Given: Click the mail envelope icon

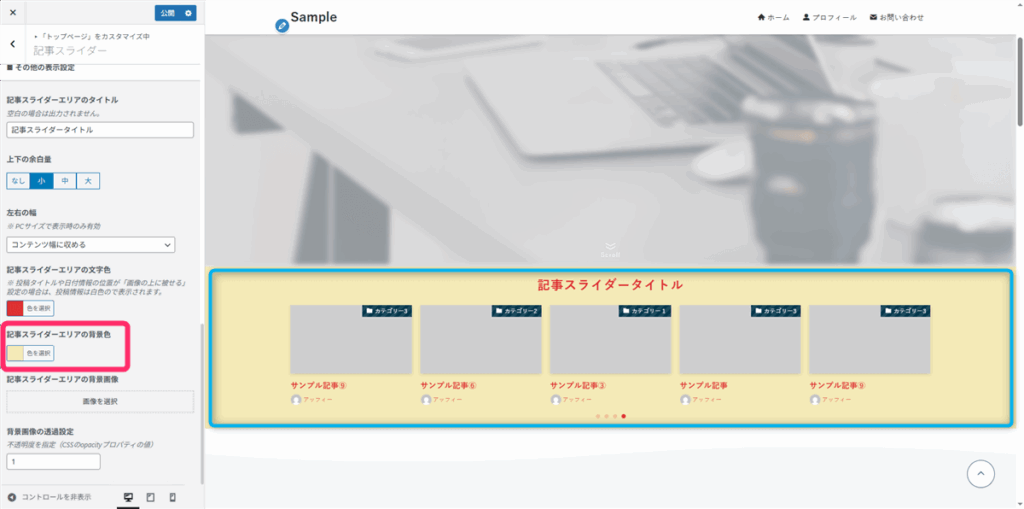Looking at the screenshot, I should (x=873, y=18).
